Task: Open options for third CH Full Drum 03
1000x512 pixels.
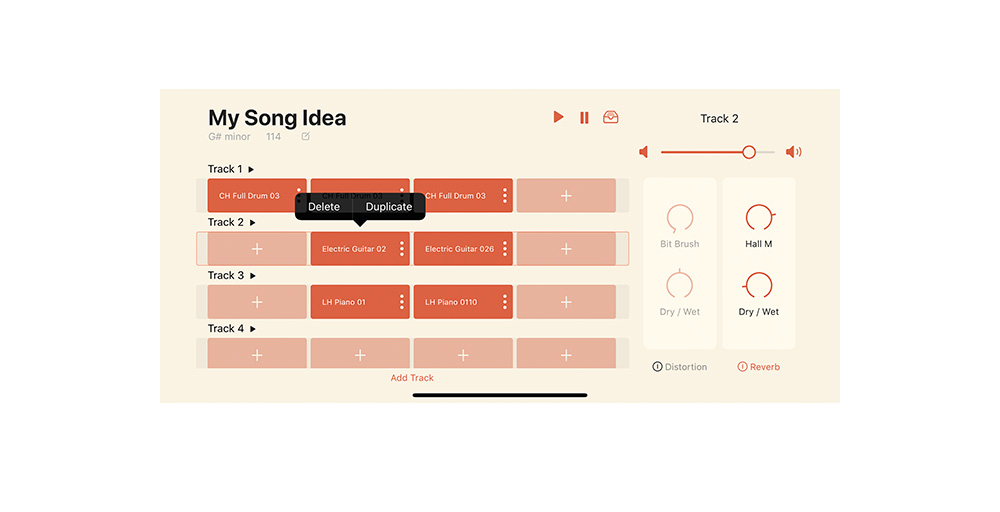Action: pyautogui.click(x=505, y=196)
